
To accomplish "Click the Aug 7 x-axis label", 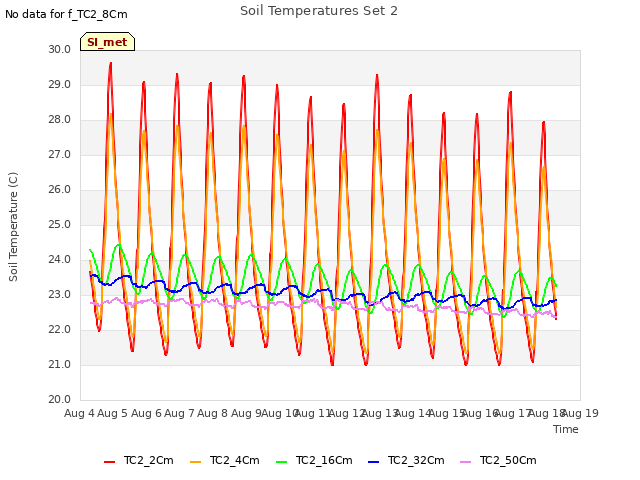I will pyautogui.click(x=179, y=413).
